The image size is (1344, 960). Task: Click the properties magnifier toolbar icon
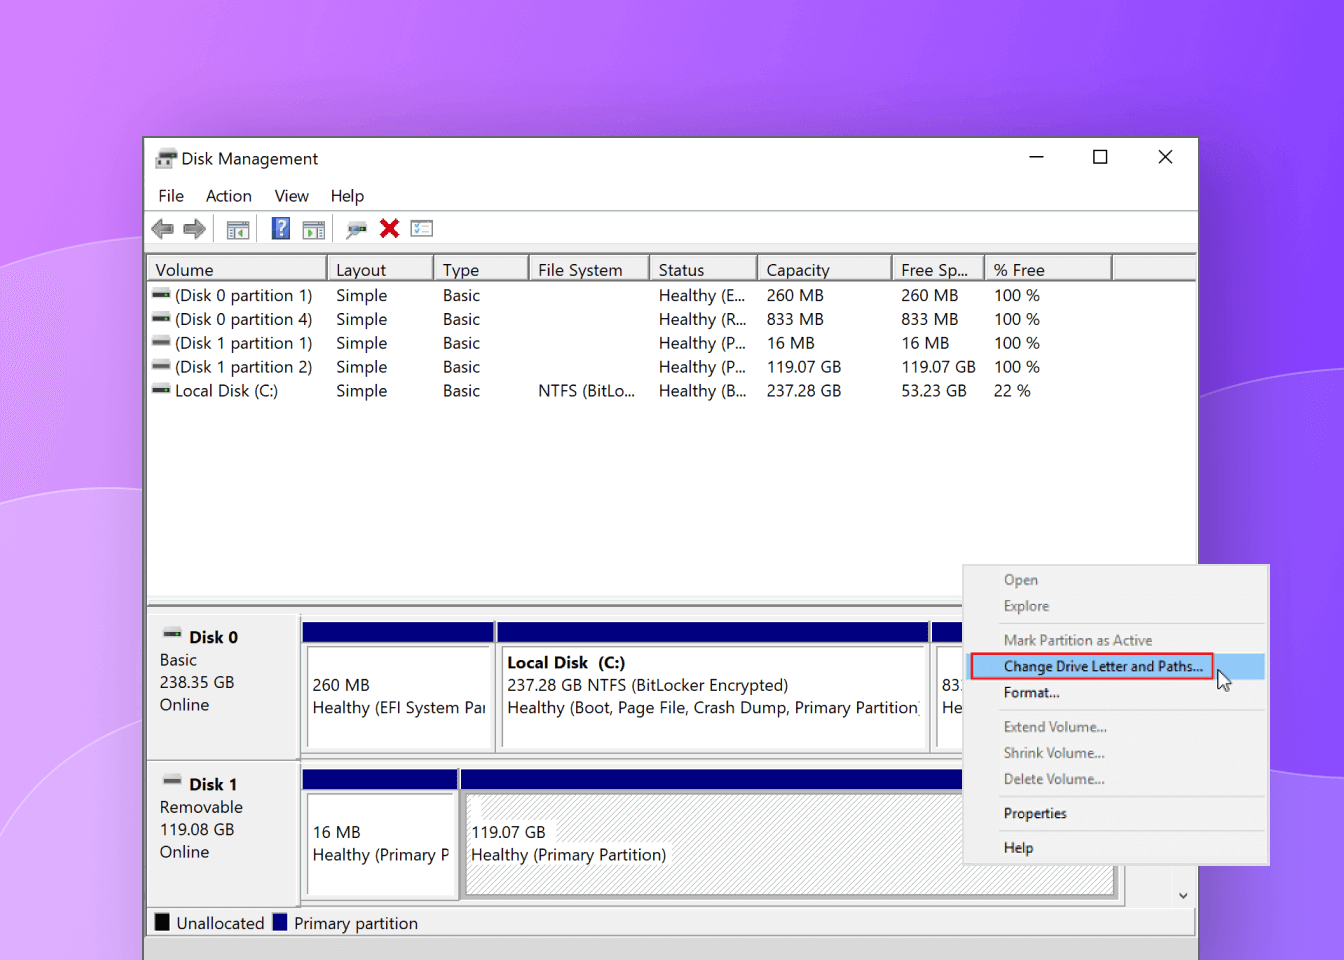pyautogui.click(x=356, y=228)
